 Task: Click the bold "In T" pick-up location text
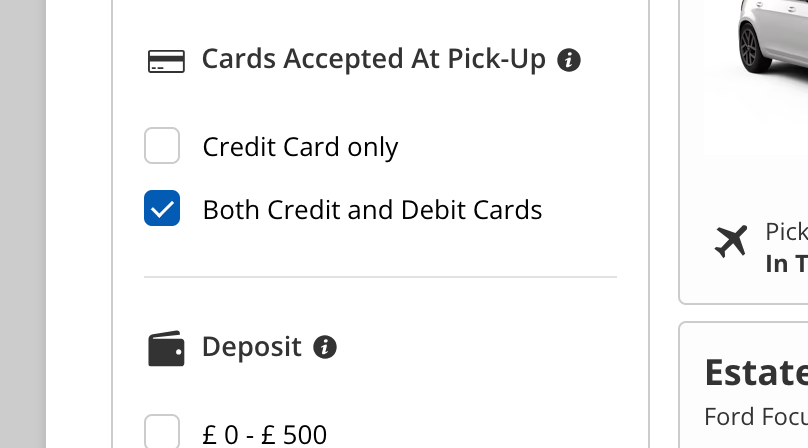click(786, 263)
